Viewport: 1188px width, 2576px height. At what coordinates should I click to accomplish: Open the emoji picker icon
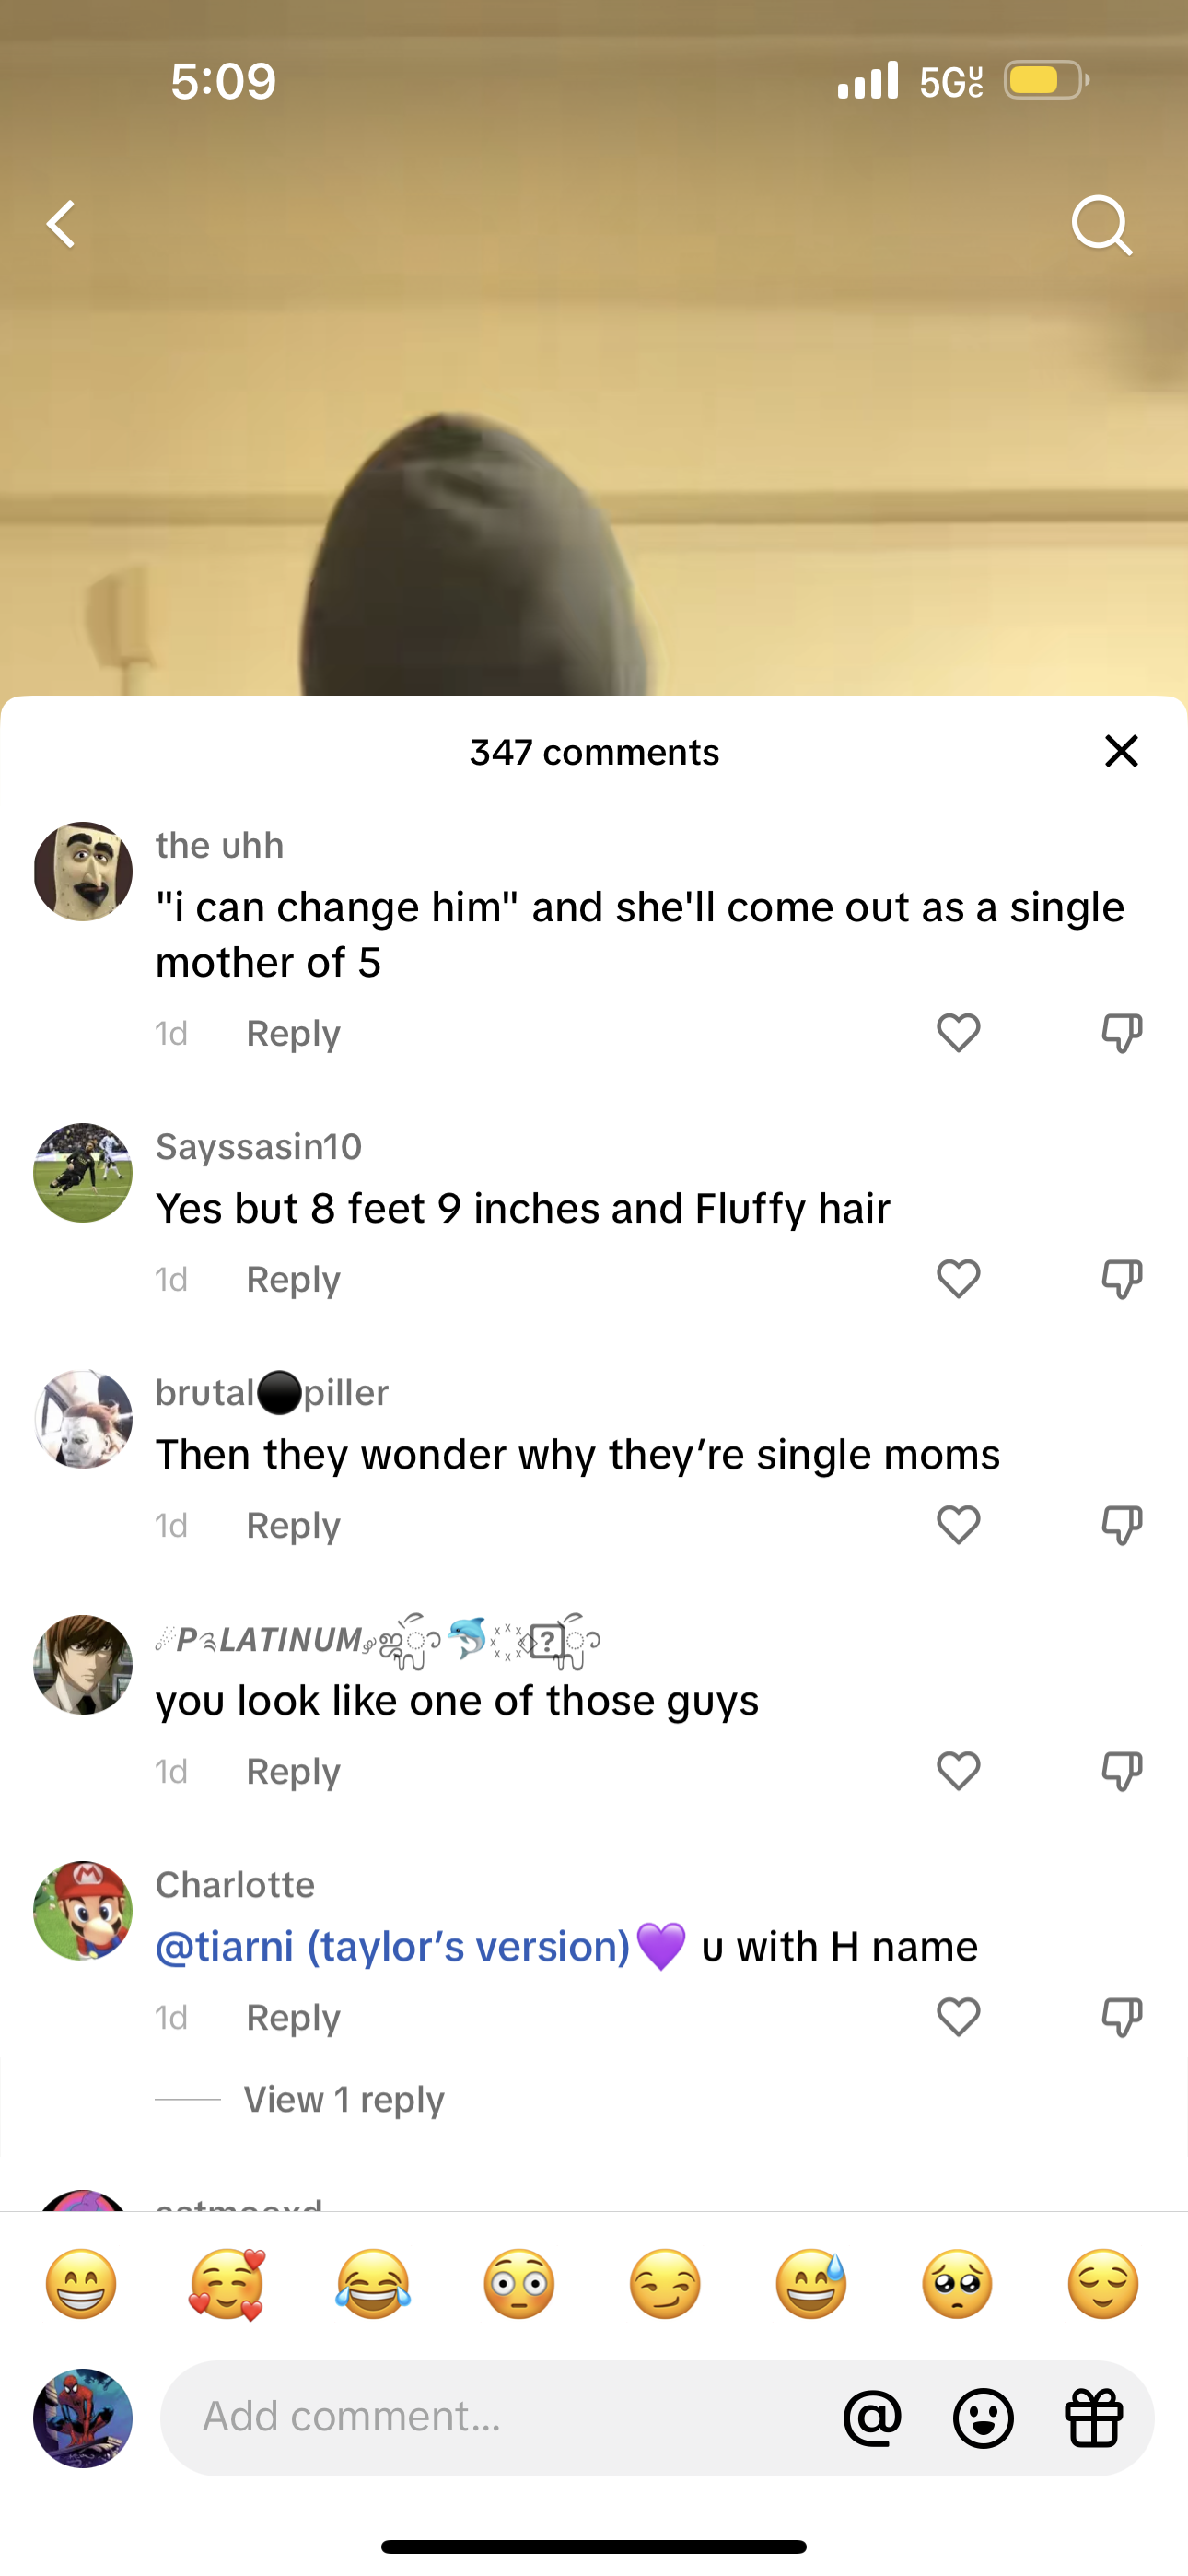[983, 2418]
